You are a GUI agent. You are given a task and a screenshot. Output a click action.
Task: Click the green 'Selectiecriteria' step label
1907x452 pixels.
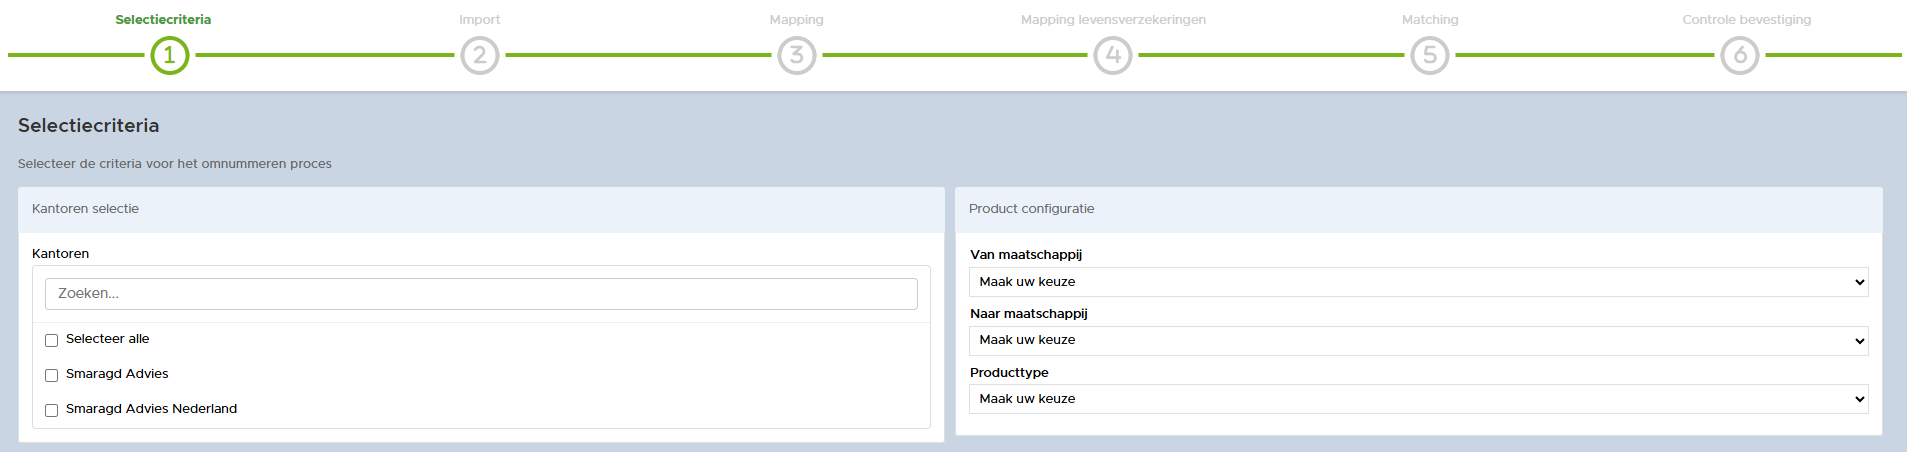[163, 20]
